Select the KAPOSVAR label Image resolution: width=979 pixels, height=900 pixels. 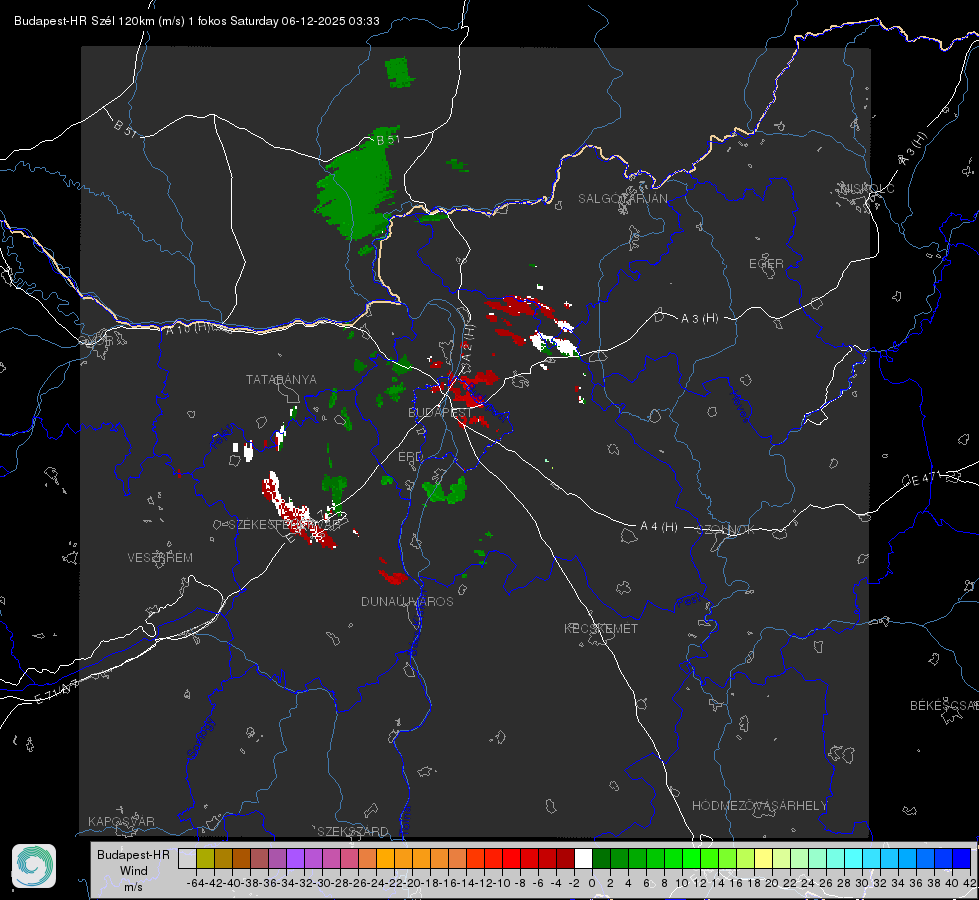pyautogui.click(x=121, y=821)
